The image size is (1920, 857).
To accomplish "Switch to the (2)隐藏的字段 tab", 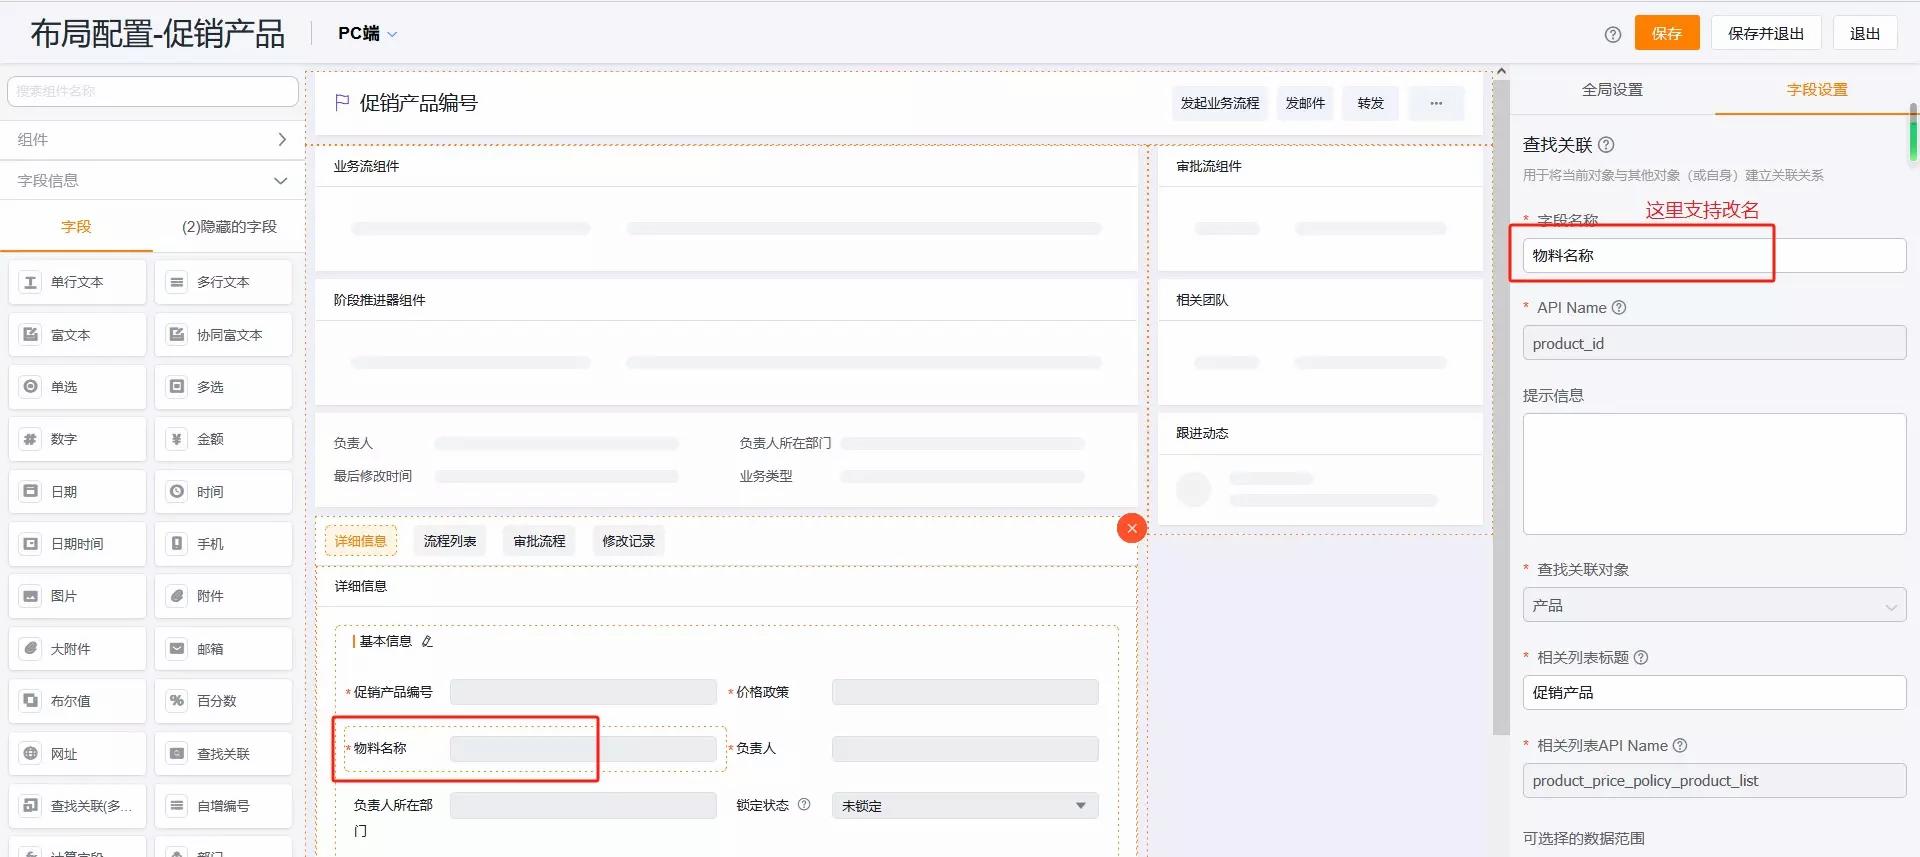I will [x=229, y=227].
